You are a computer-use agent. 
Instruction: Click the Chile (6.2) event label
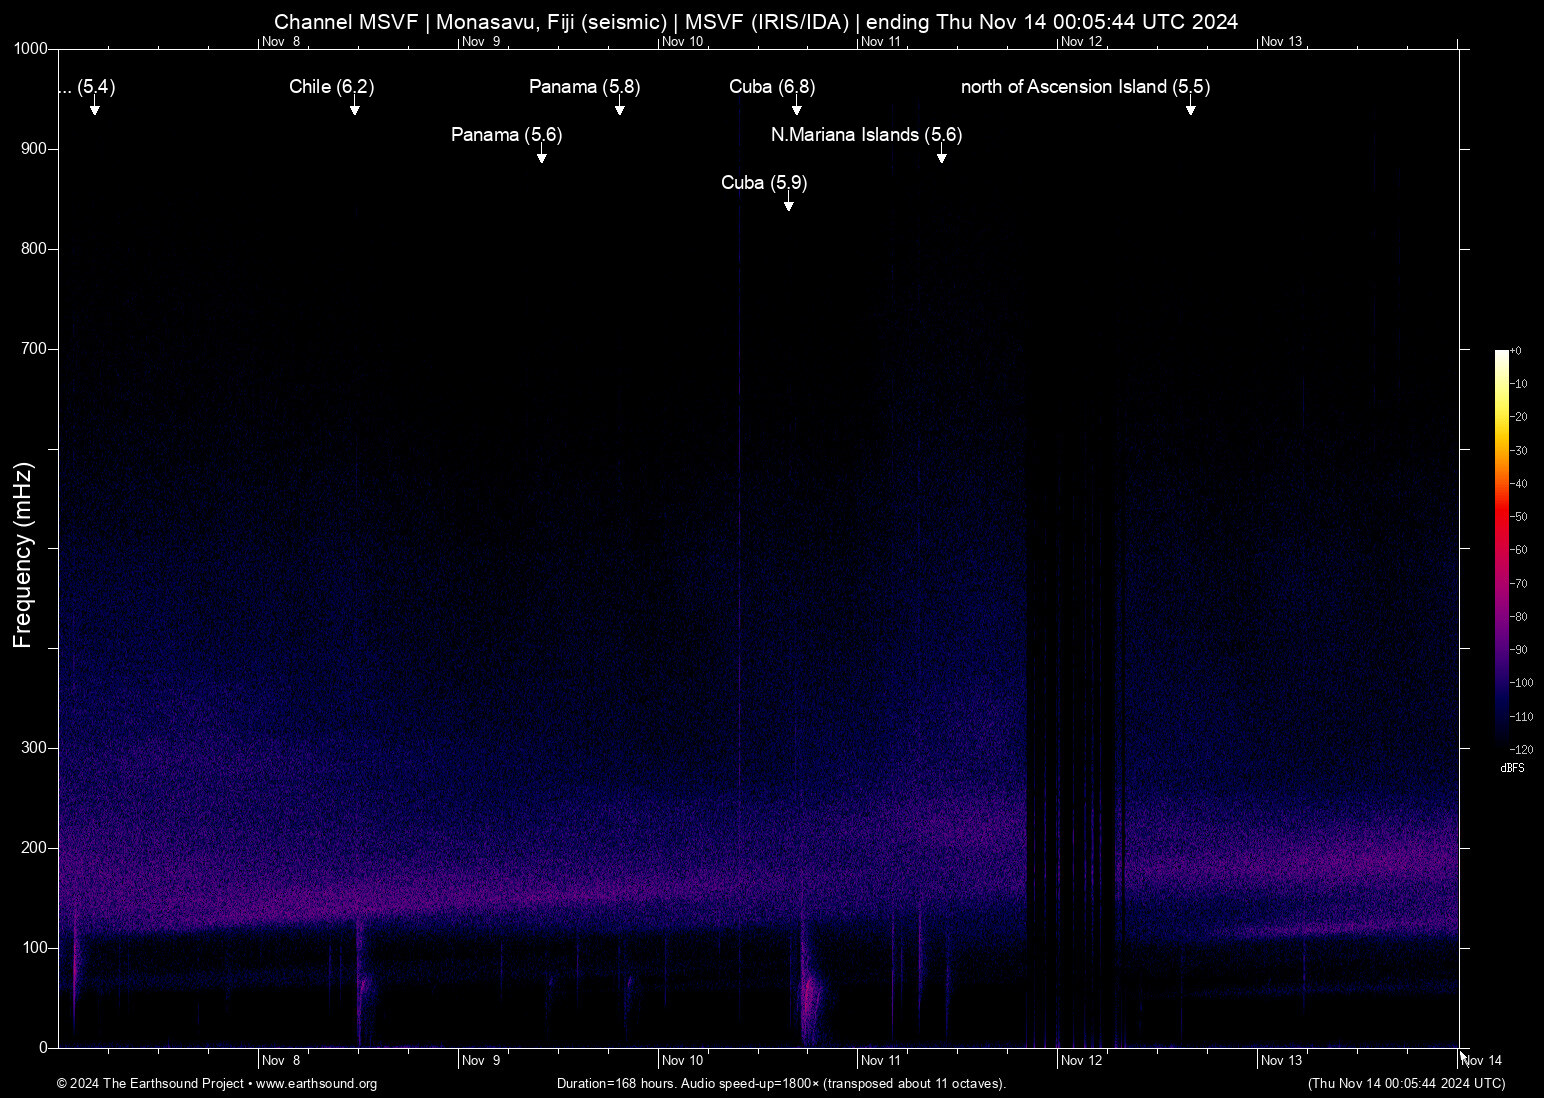pos(331,87)
